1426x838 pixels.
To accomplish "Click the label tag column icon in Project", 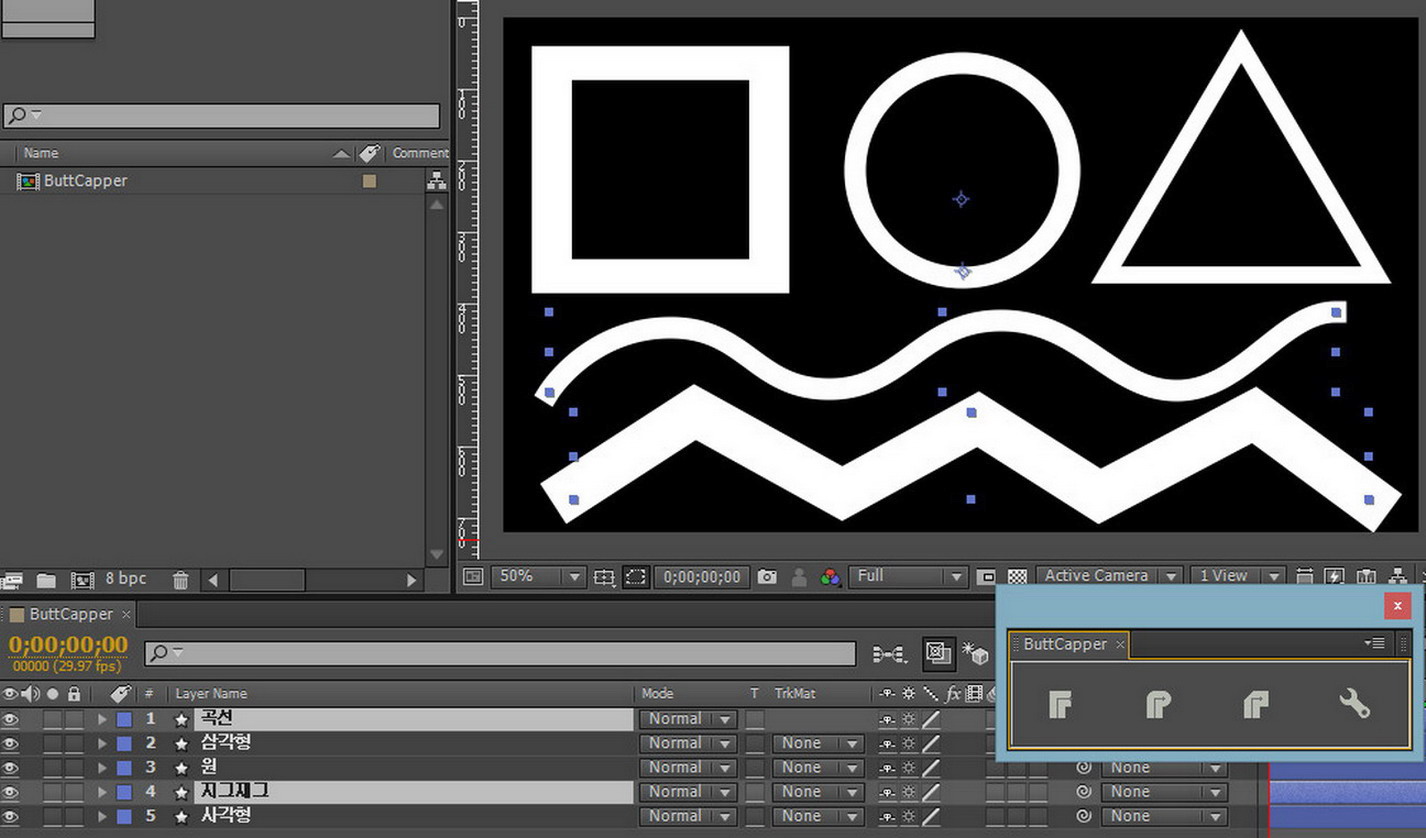I will click(x=370, y=153).
